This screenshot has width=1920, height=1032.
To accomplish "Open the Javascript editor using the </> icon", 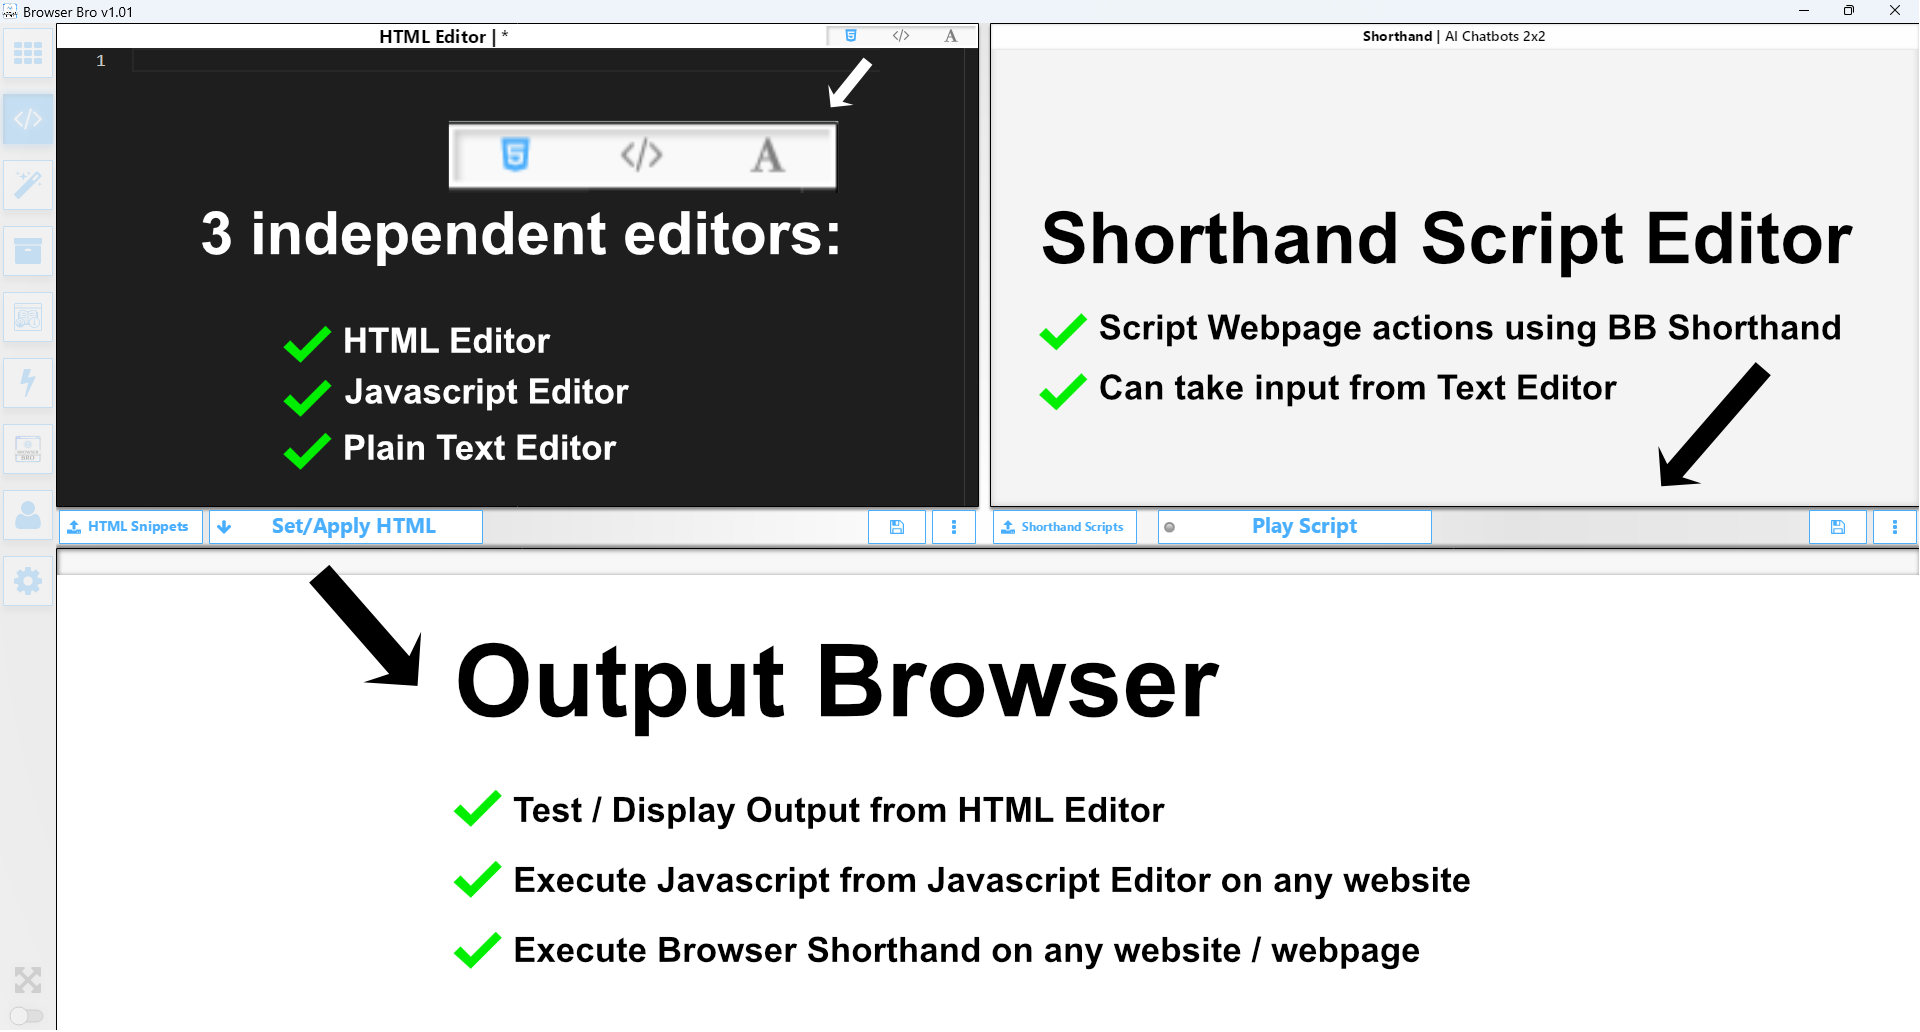I will click(901, 36).
